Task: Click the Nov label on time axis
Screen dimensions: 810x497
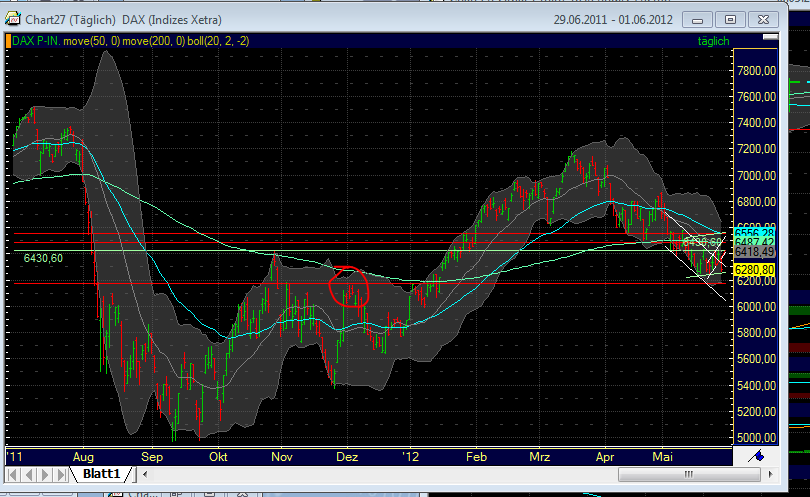Action: [282, 457]
